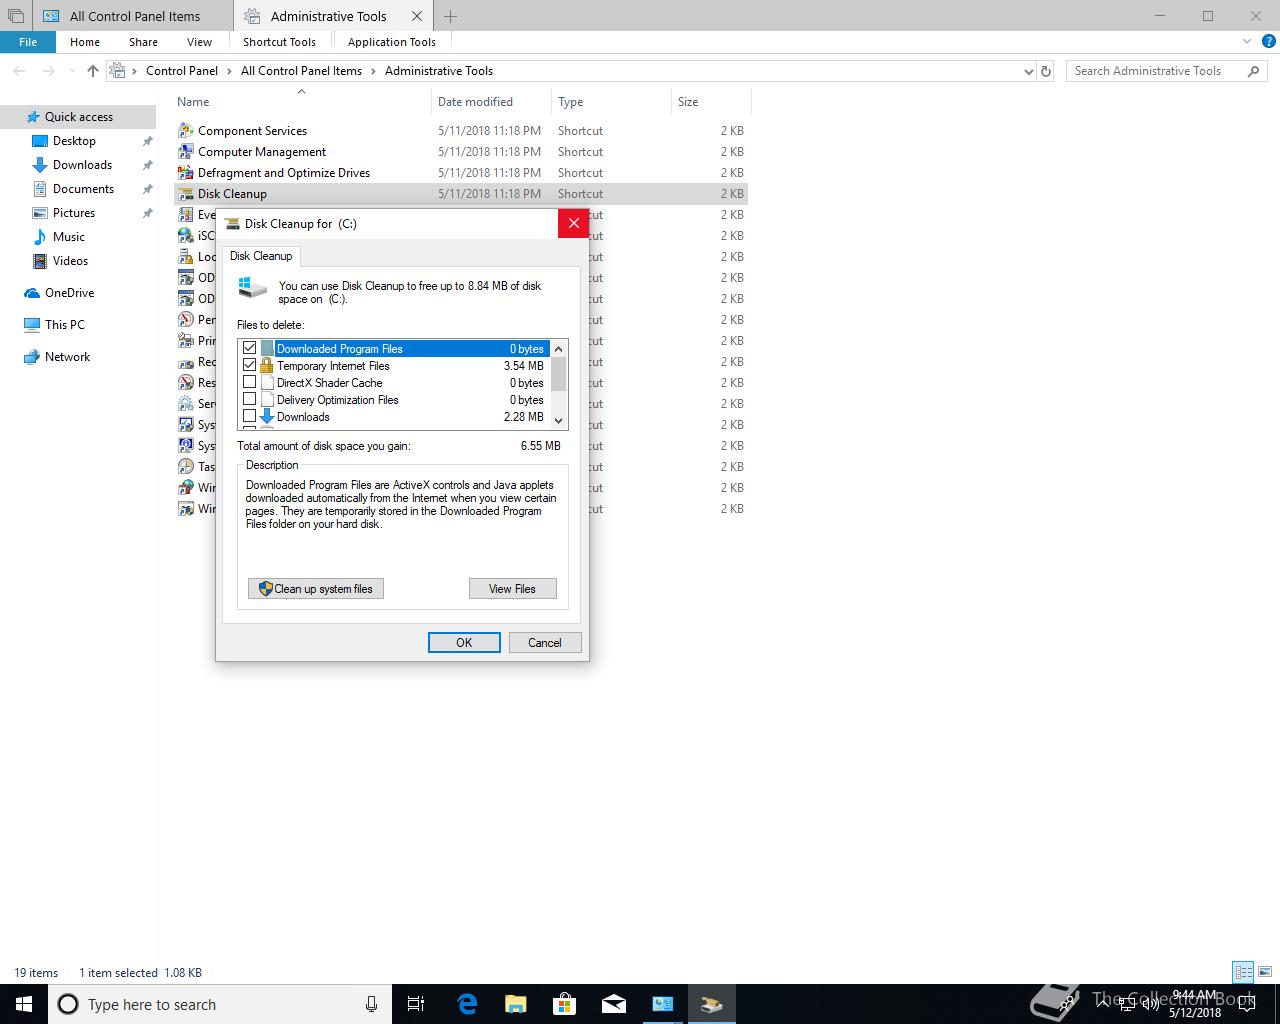Open the Home ribbon tab

[85, 42]
